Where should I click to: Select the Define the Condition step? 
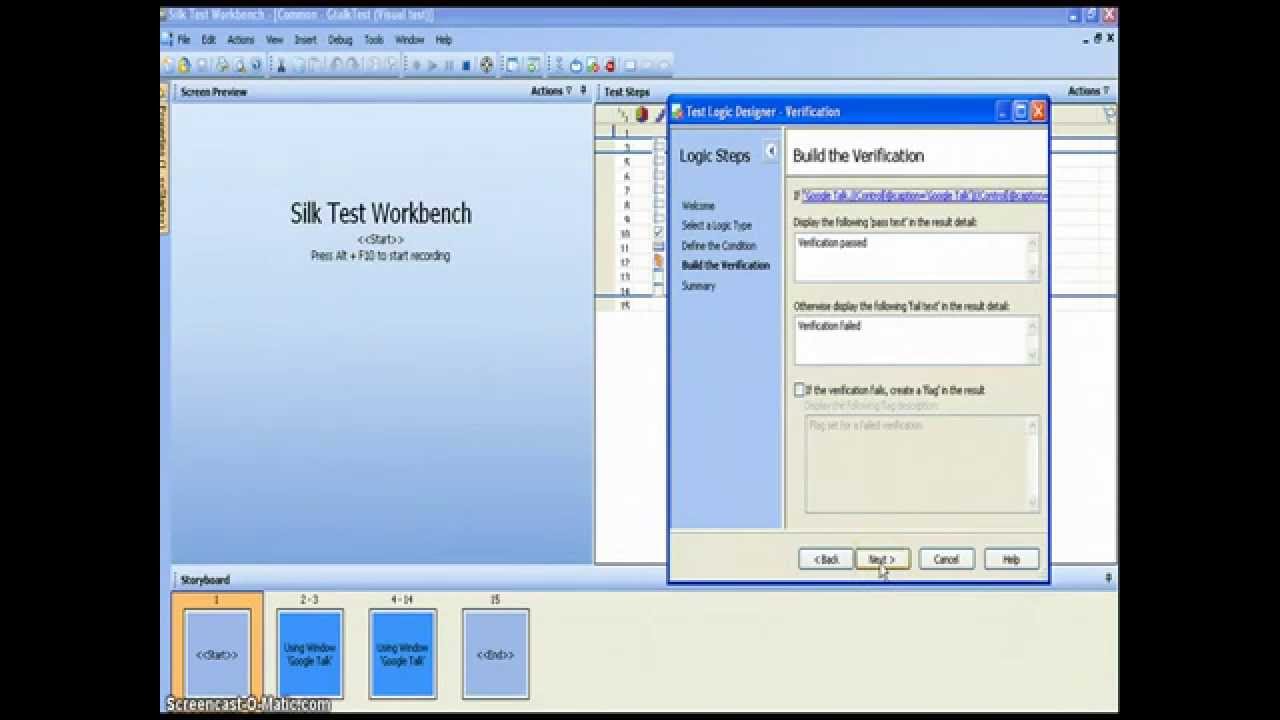click(x=719, y=246)
